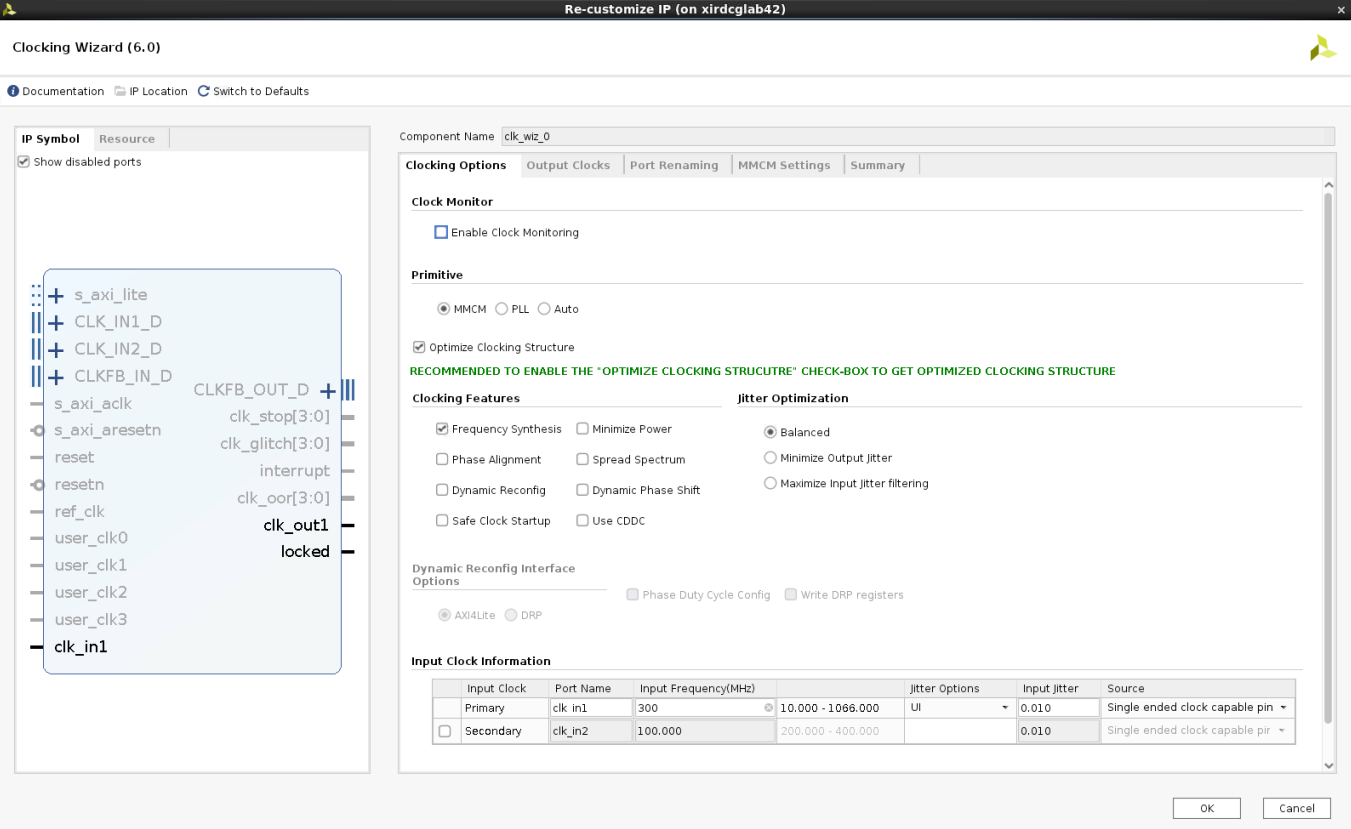Select PLL primitive radio button
The height and width of the screenshot is (829, 1351).
(502, 309)
